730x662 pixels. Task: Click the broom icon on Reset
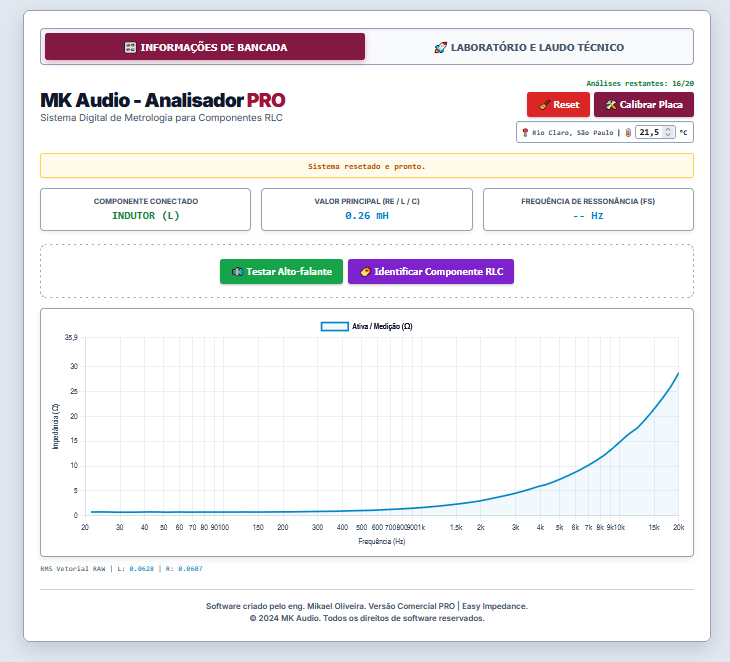[544, 105]
